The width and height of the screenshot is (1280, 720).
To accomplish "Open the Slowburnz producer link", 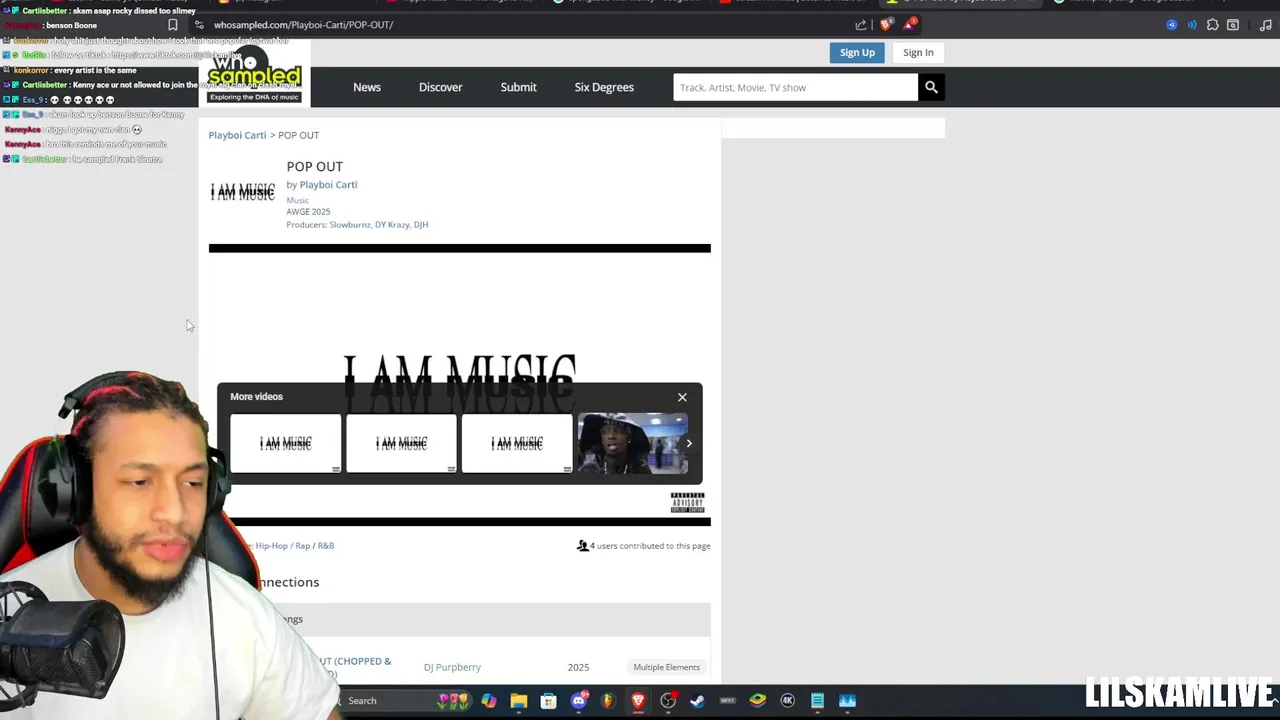I will [350, 225].
